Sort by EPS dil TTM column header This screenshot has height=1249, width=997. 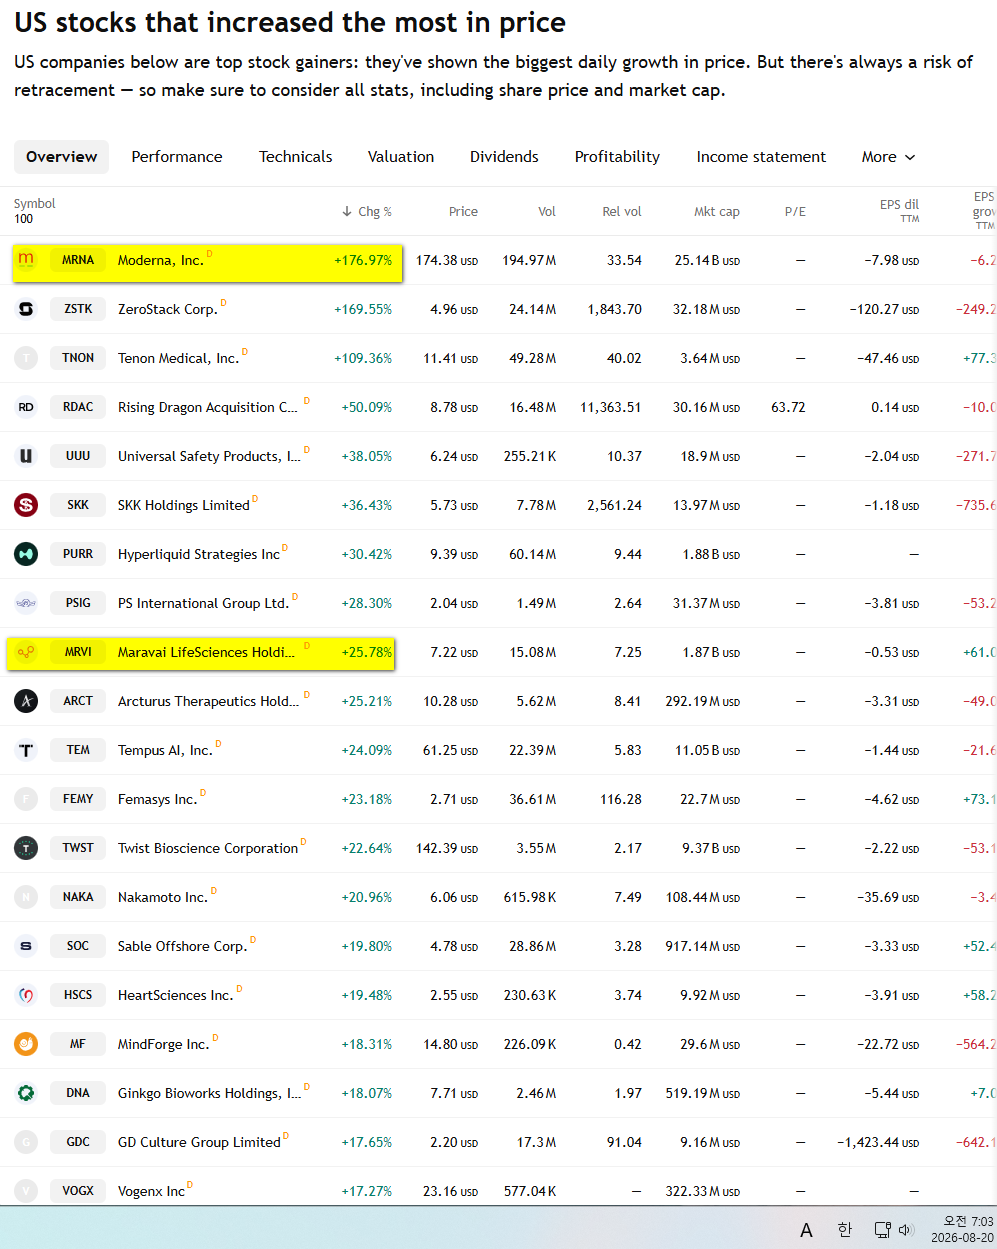tap(899, 210)
